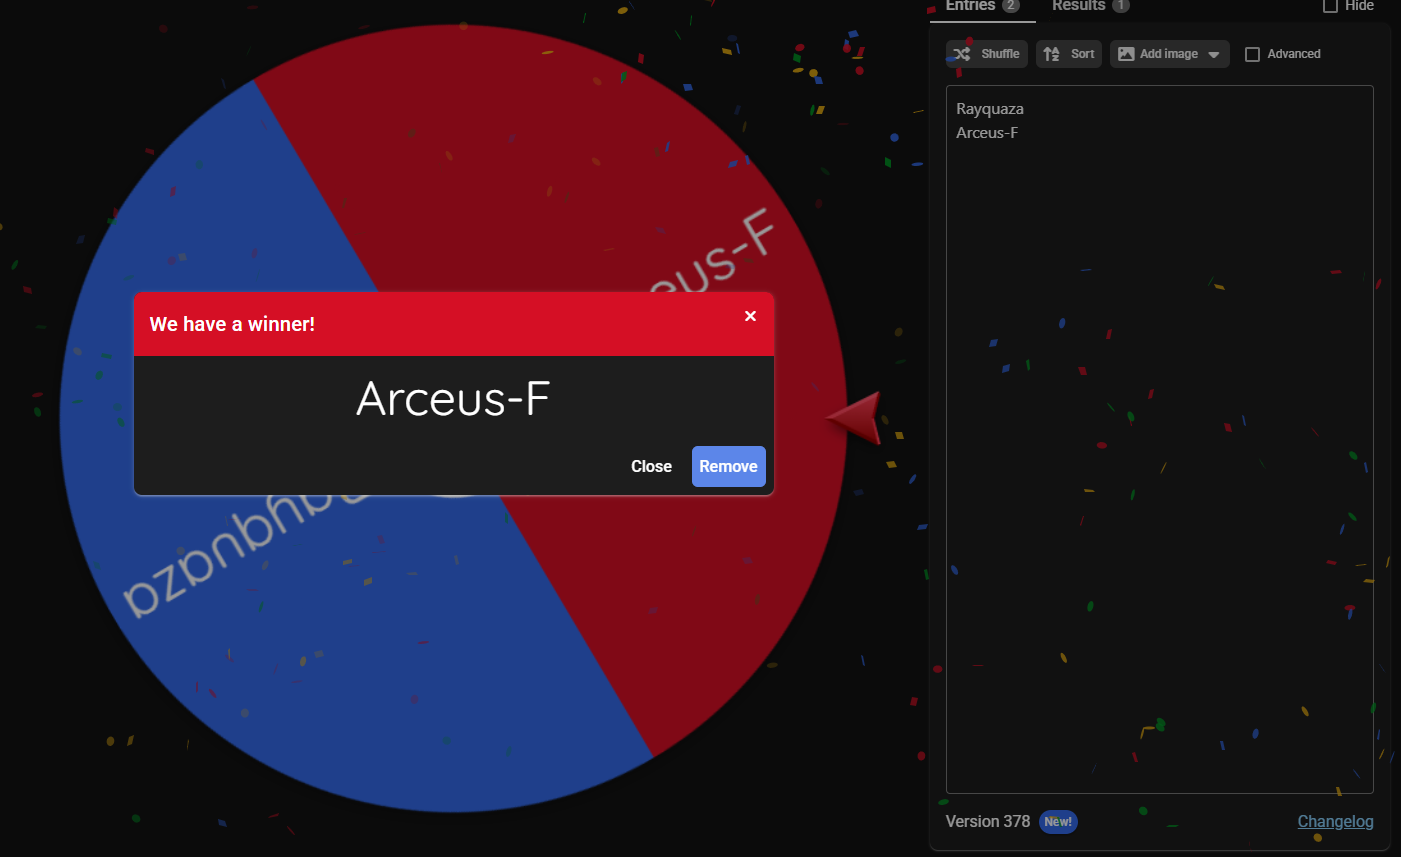Click the winner name Arceus-F in dialog
This screenshot has height=857, width=1401.
pyautogui.click(x=453, y=399)
